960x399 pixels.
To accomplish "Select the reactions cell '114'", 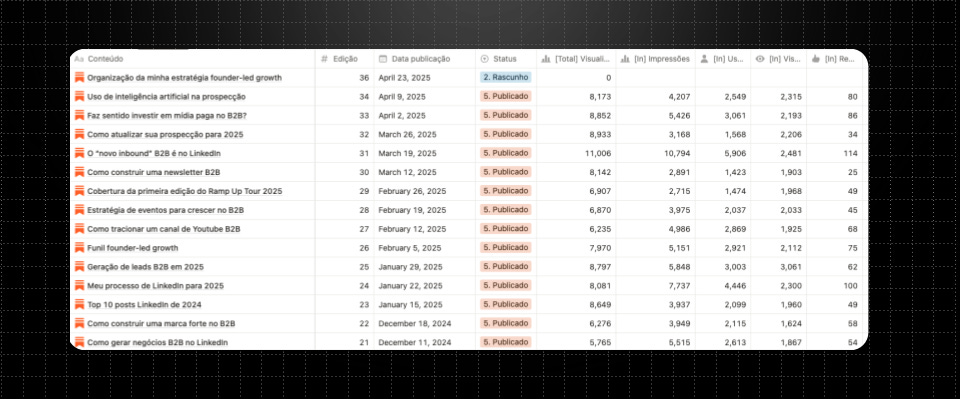I will (x=834, y=153).
